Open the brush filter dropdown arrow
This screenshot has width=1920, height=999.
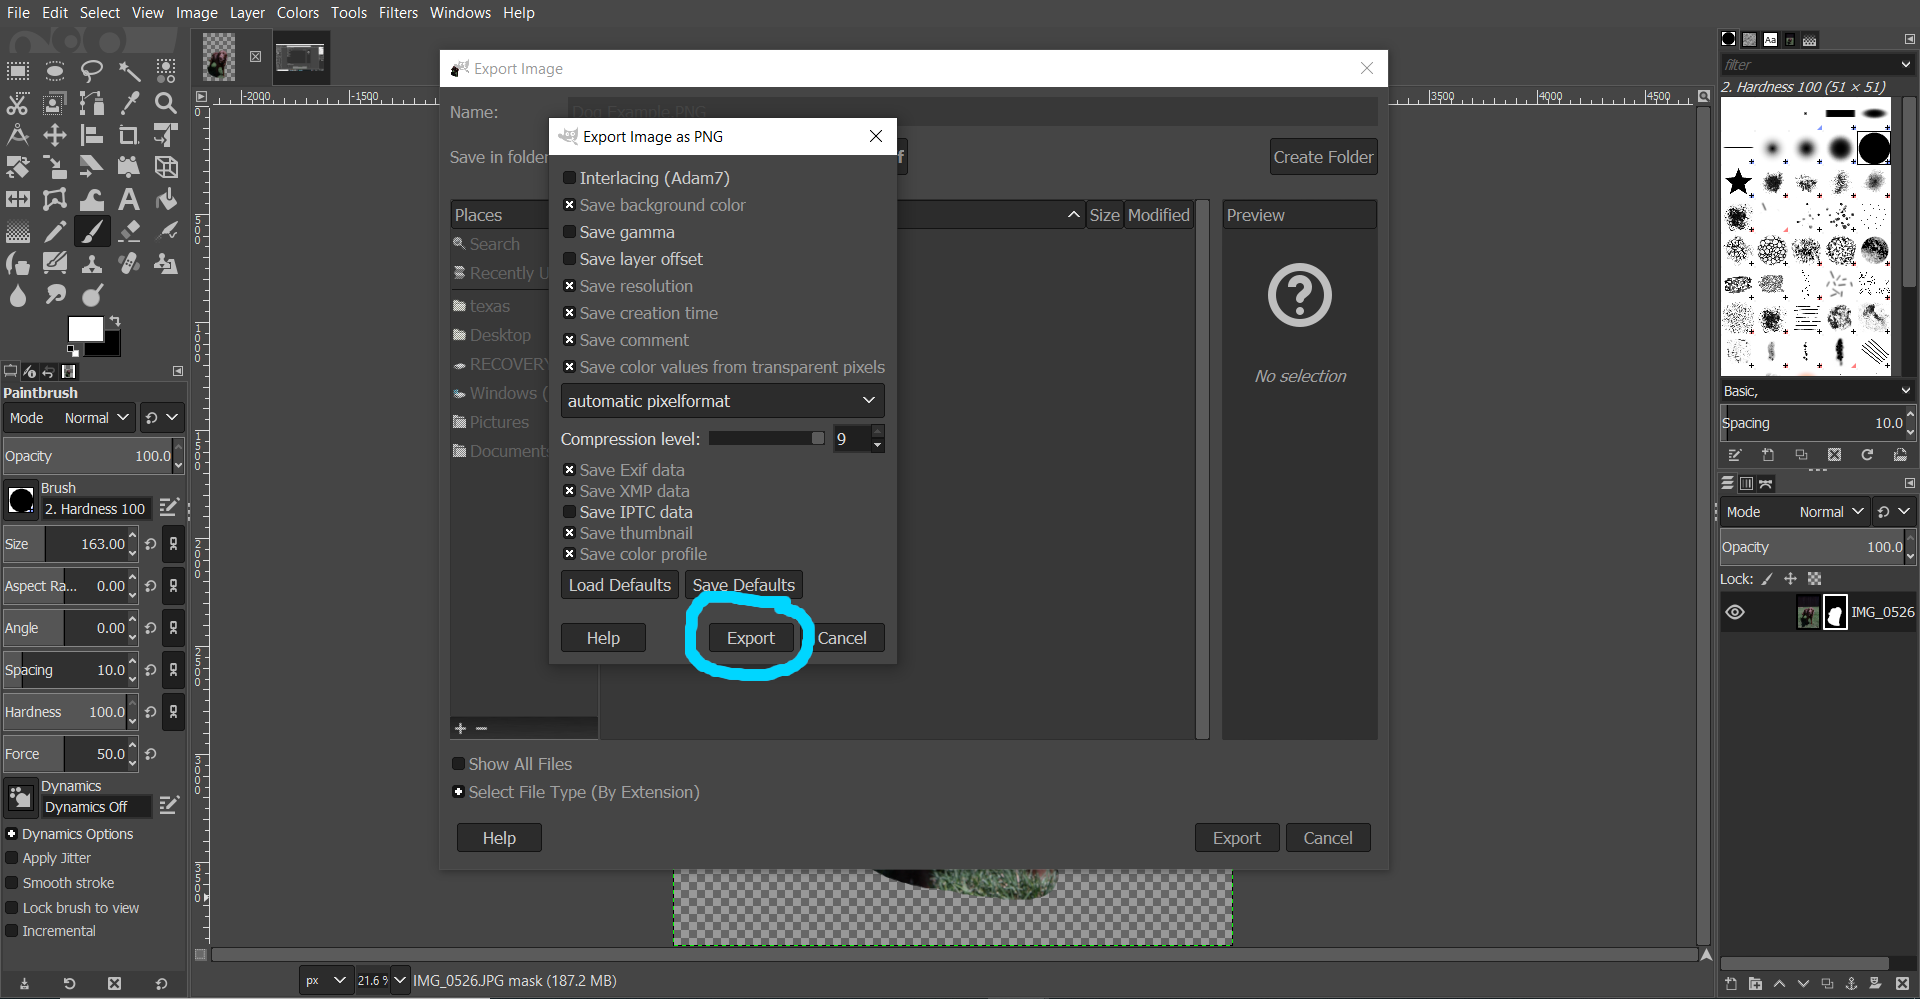[1905, 65]
